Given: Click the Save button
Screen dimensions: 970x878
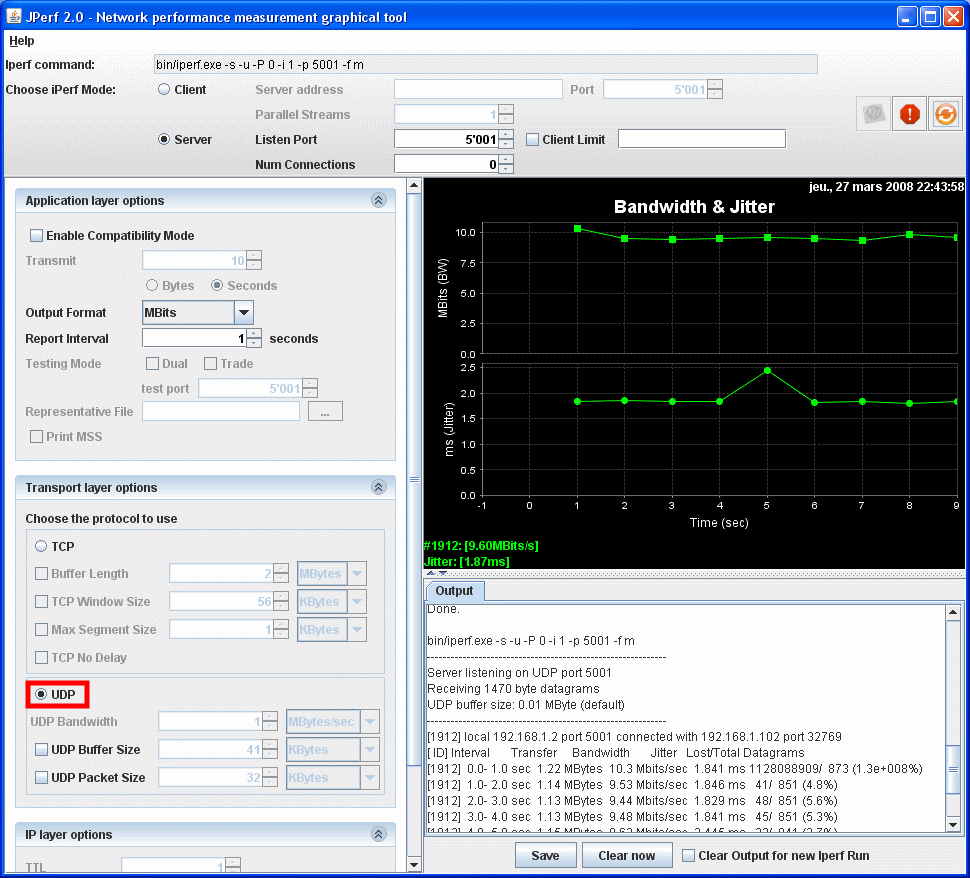Looking at the screenshot, I should 545,855.
